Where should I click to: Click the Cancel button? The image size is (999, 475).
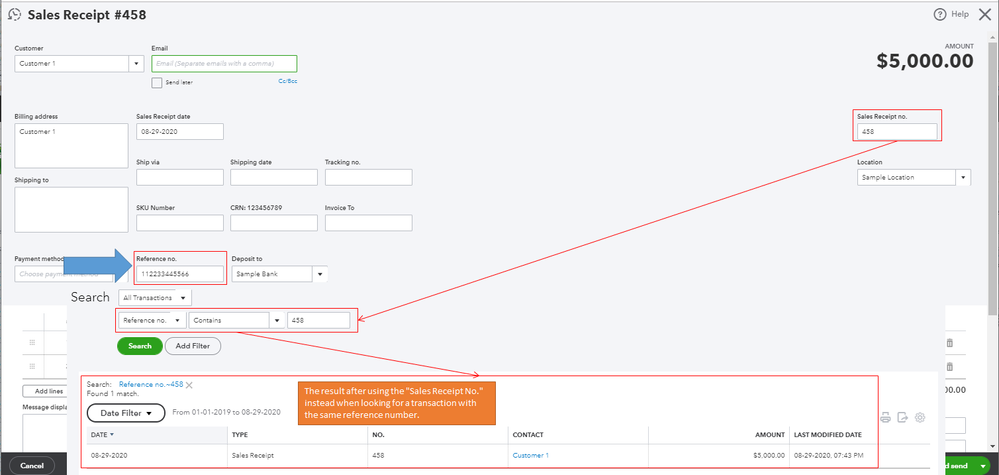coord(32,465)
